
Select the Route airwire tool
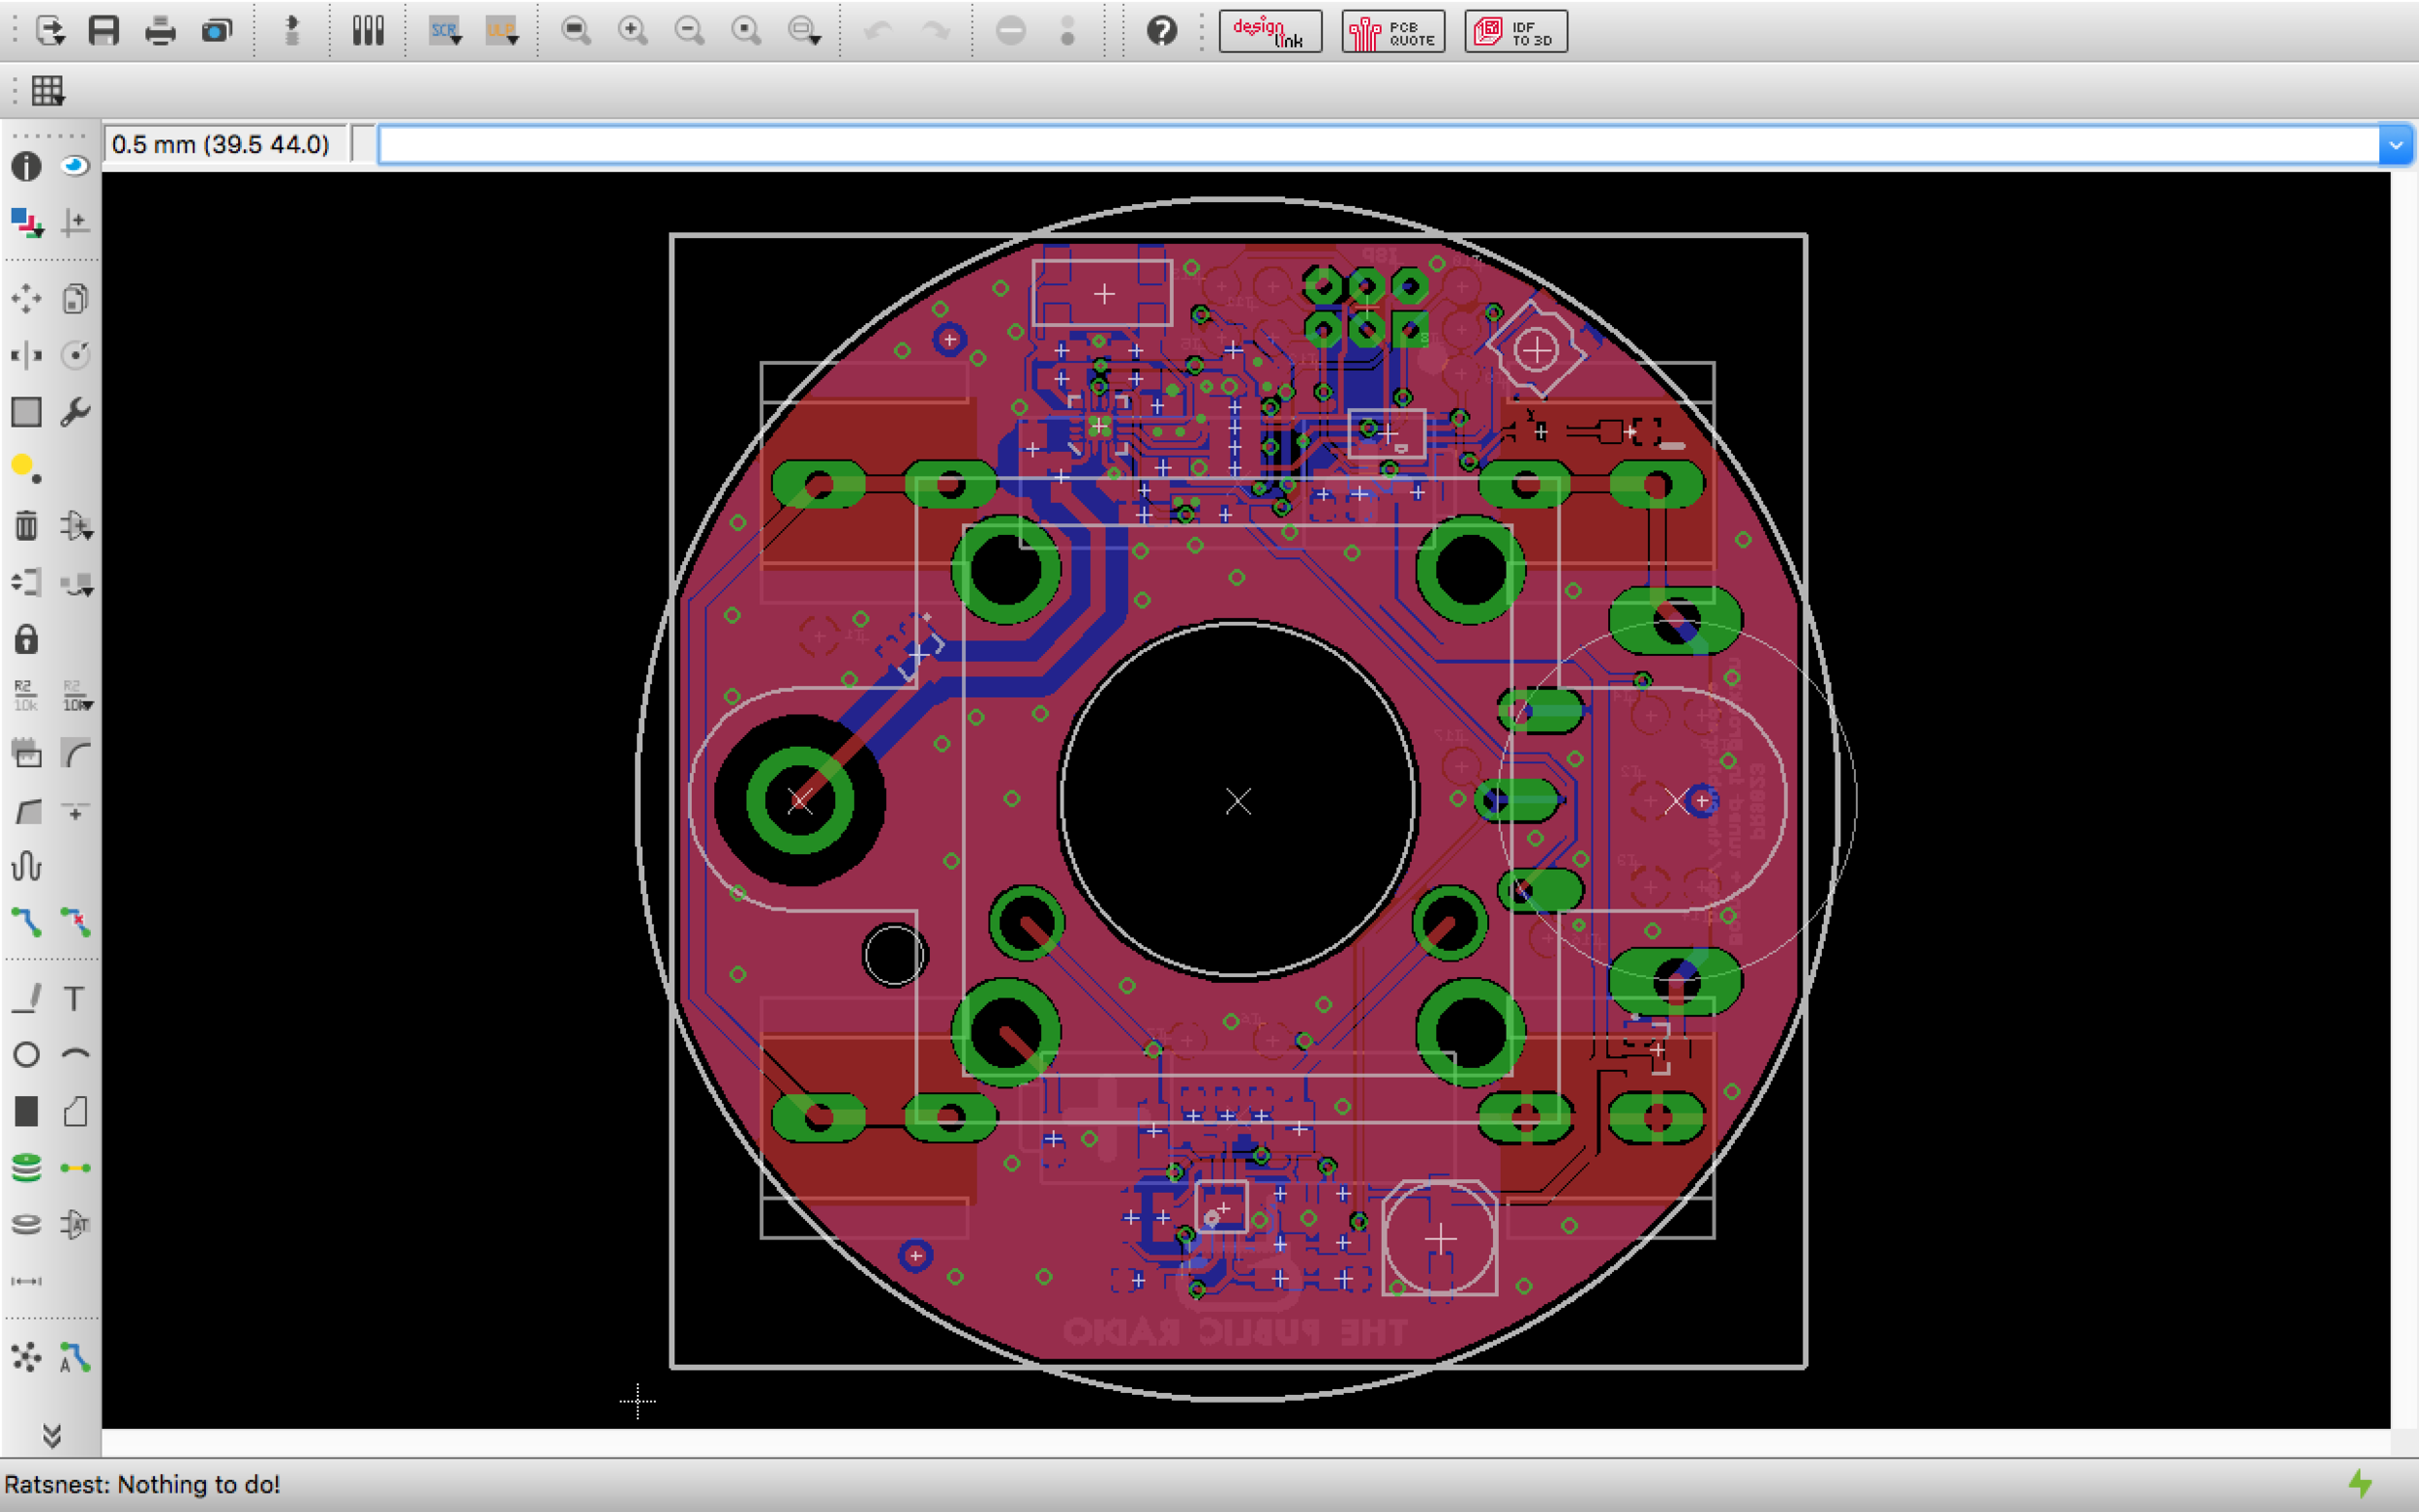pyautogui.click(x=26, y=922)
